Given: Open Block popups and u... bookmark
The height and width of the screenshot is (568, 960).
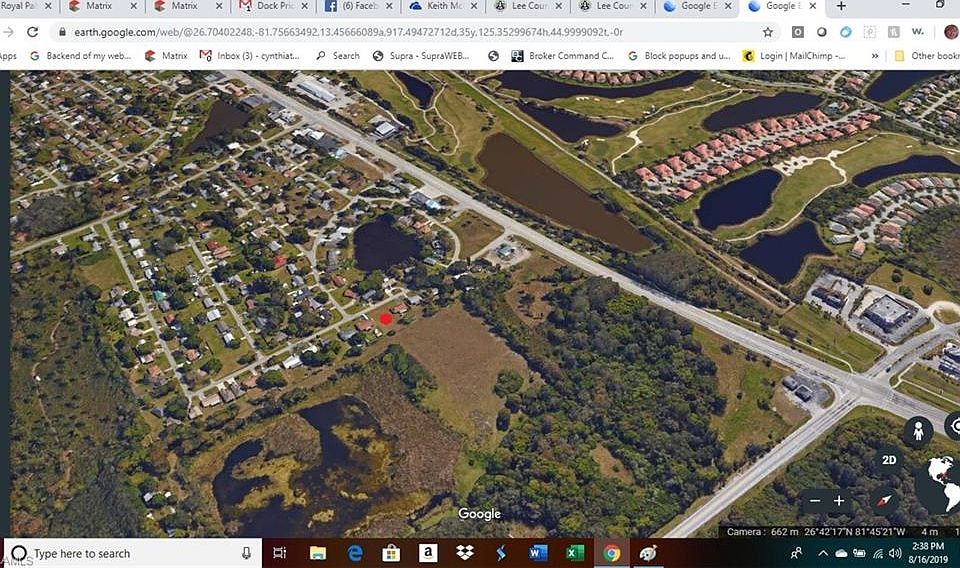Looking at the screenshot, I should point(679,56).
